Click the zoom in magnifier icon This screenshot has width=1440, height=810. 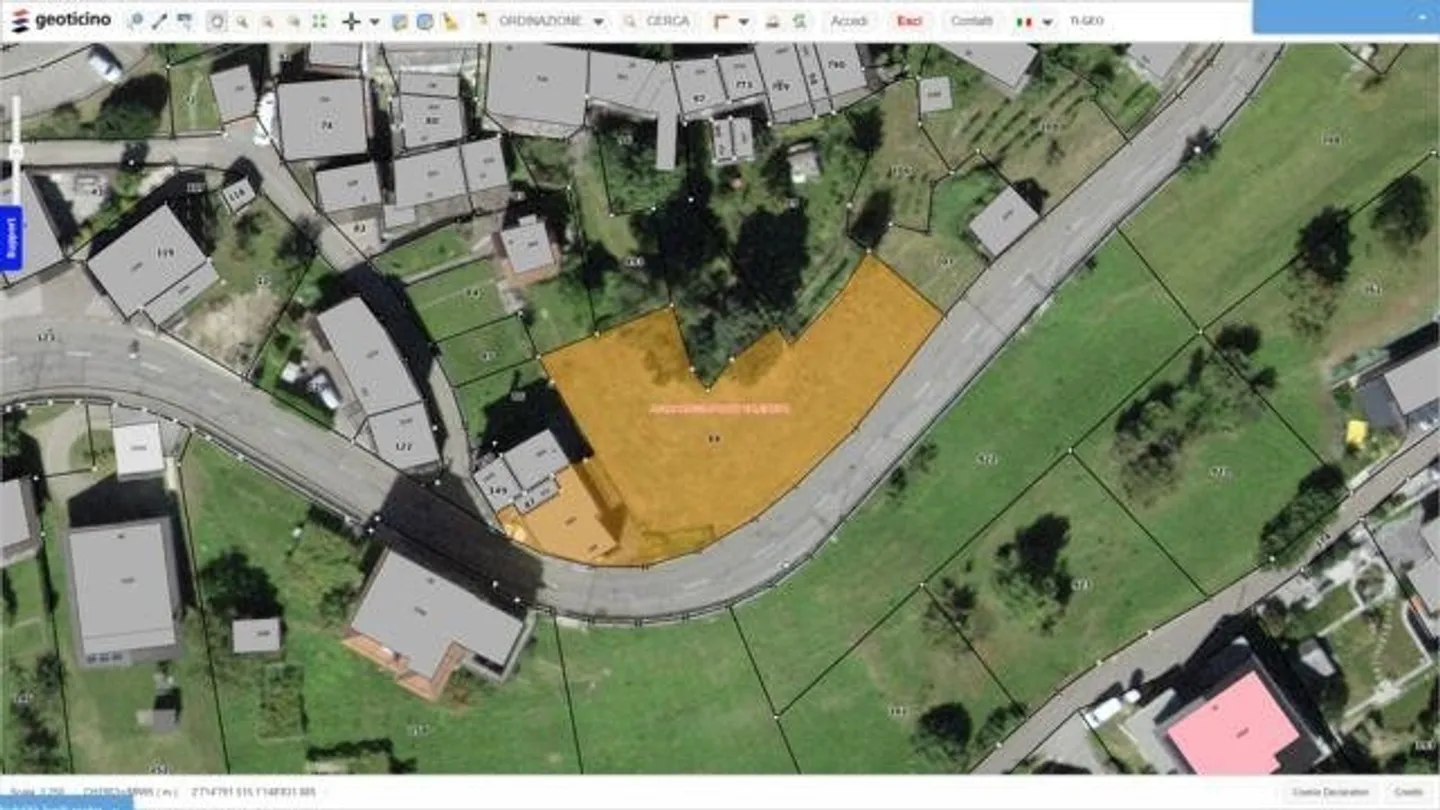coord(242,21)
